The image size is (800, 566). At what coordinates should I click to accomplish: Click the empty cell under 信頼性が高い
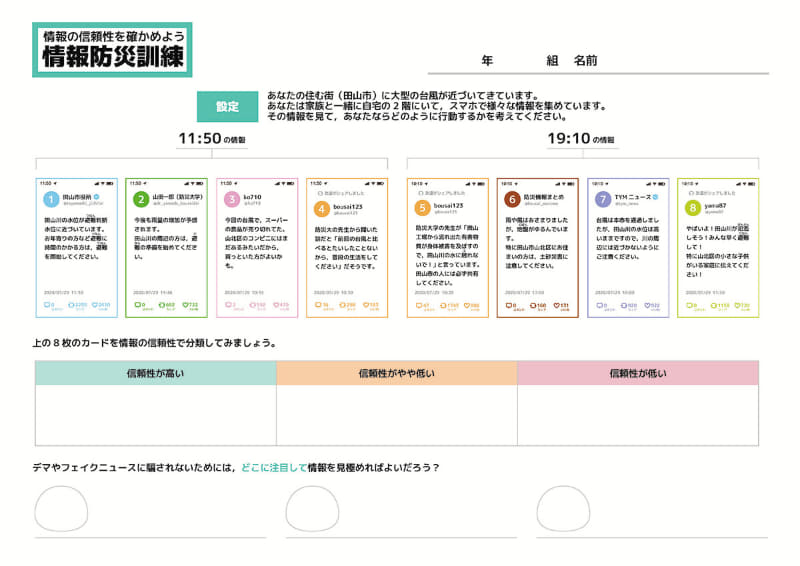tap(156, 415)
